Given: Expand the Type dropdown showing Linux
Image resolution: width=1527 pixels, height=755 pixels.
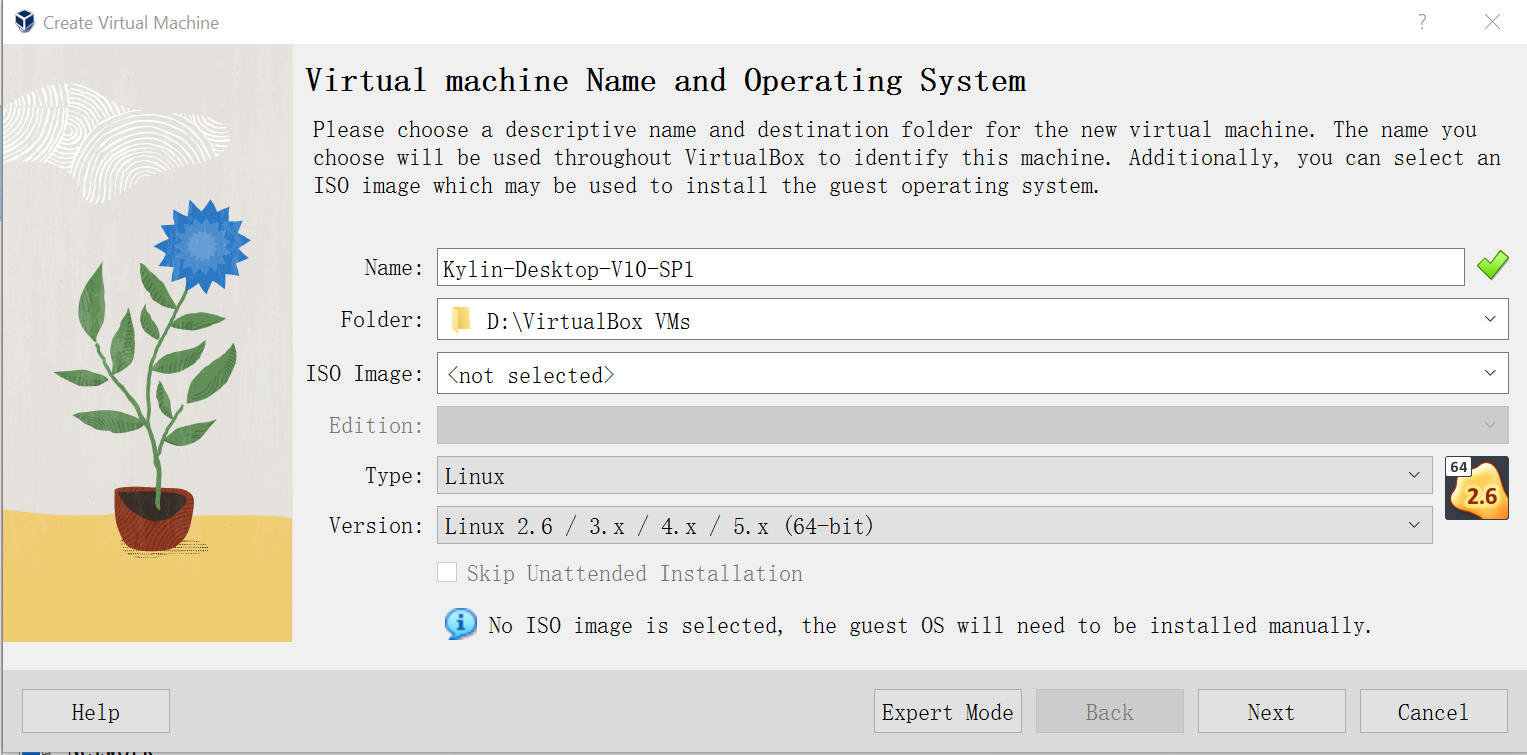Looking at the screenshot, I should (x=934, y=476).
